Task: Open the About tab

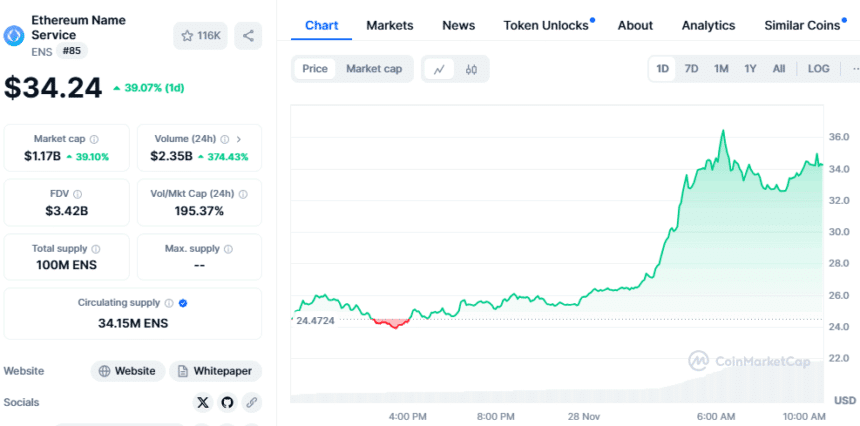Action: [x=635, y=25]
